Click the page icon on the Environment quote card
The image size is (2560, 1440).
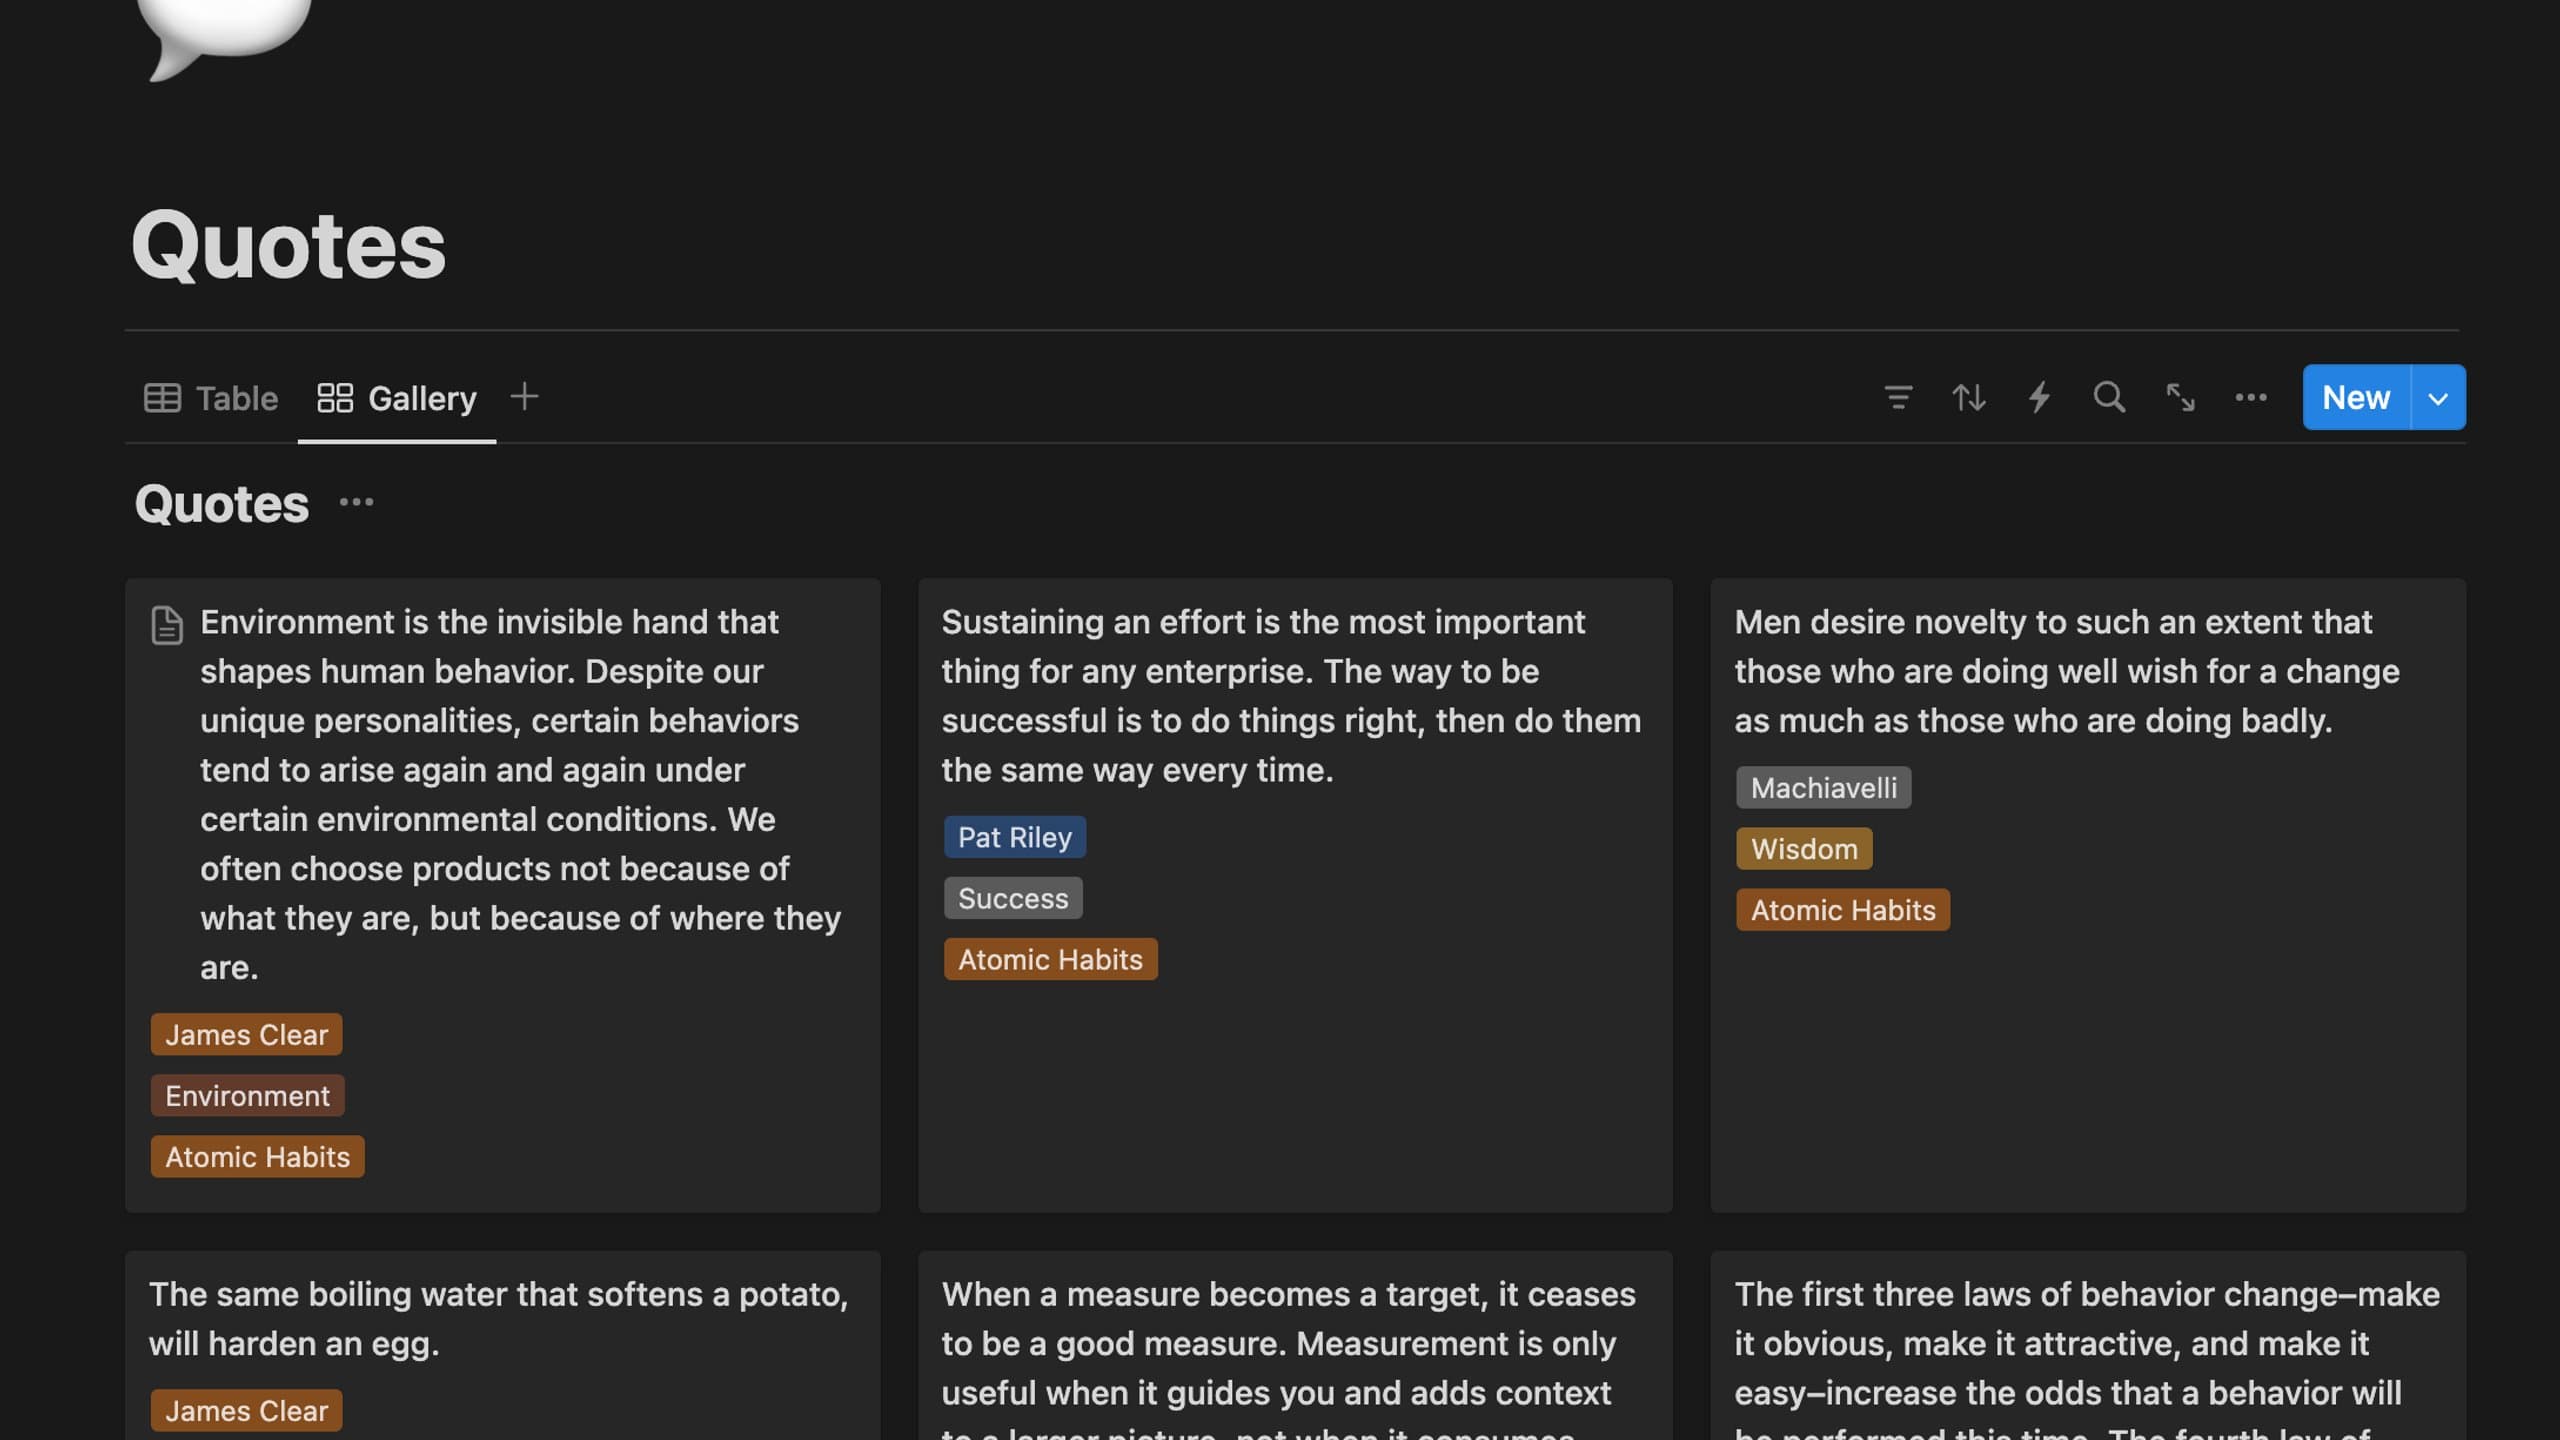tap(167, 625)
